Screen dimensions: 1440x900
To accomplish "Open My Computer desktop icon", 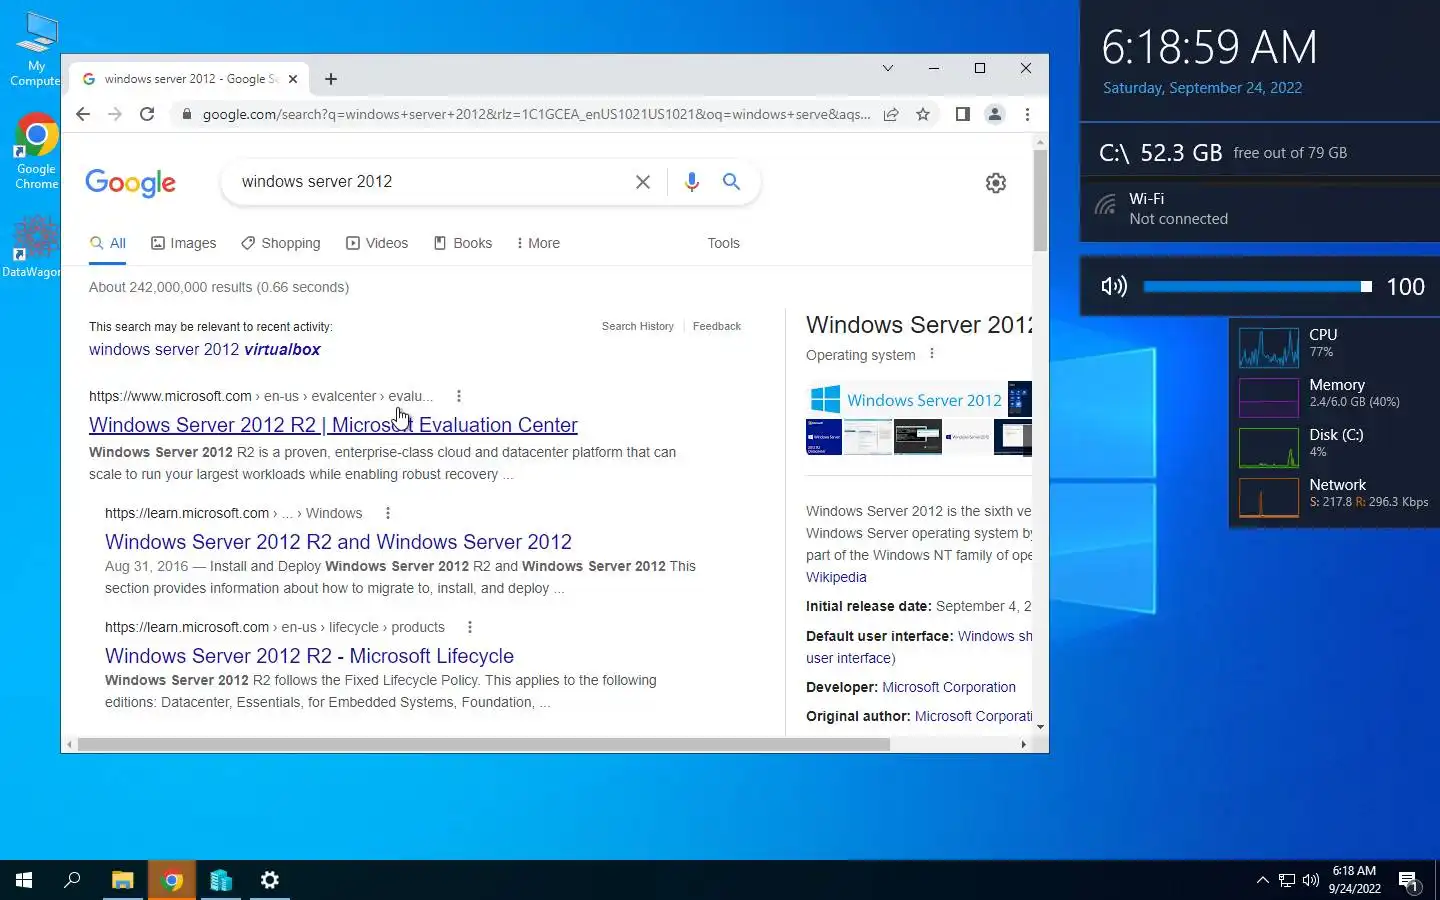I will [x=36, y=49].
